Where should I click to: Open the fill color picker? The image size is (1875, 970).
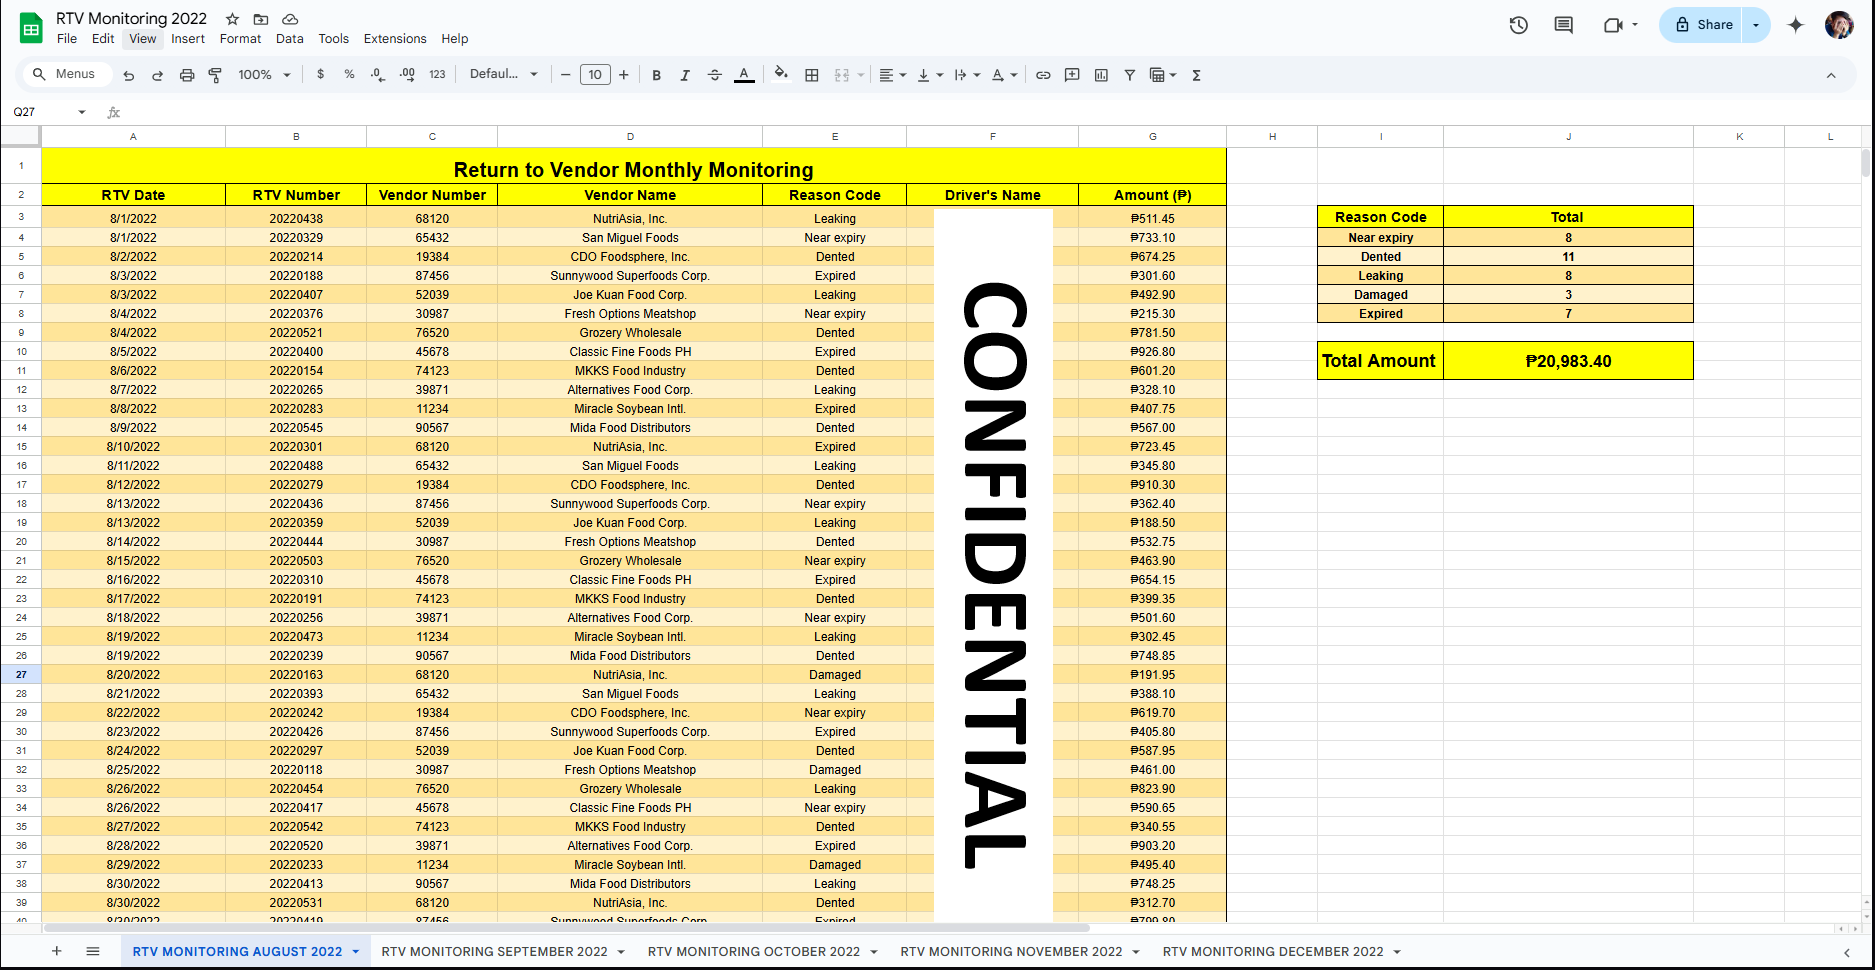click(781, 74)
